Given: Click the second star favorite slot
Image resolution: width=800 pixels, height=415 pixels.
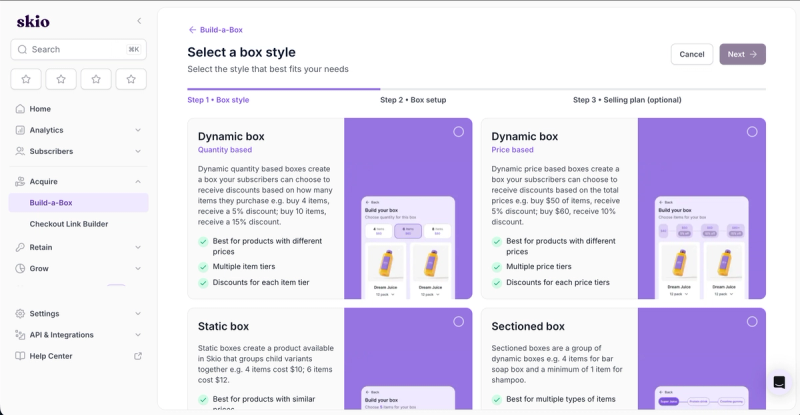Looking at the screenshot, I should [x=61, y=79].
